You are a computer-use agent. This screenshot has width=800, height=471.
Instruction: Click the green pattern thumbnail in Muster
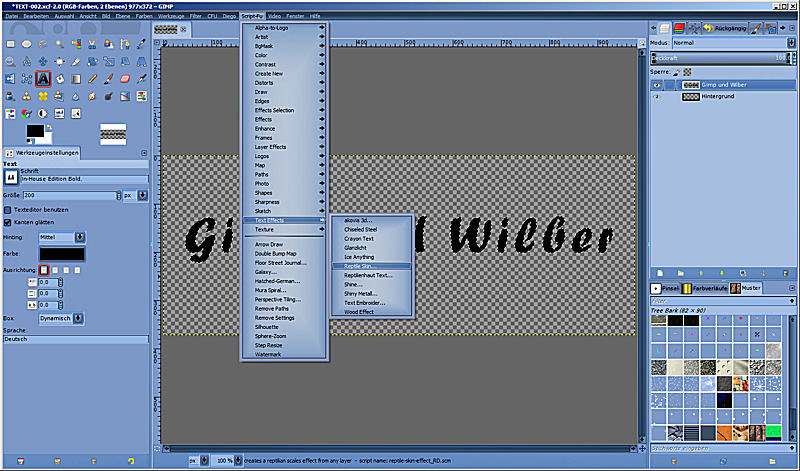773,433
